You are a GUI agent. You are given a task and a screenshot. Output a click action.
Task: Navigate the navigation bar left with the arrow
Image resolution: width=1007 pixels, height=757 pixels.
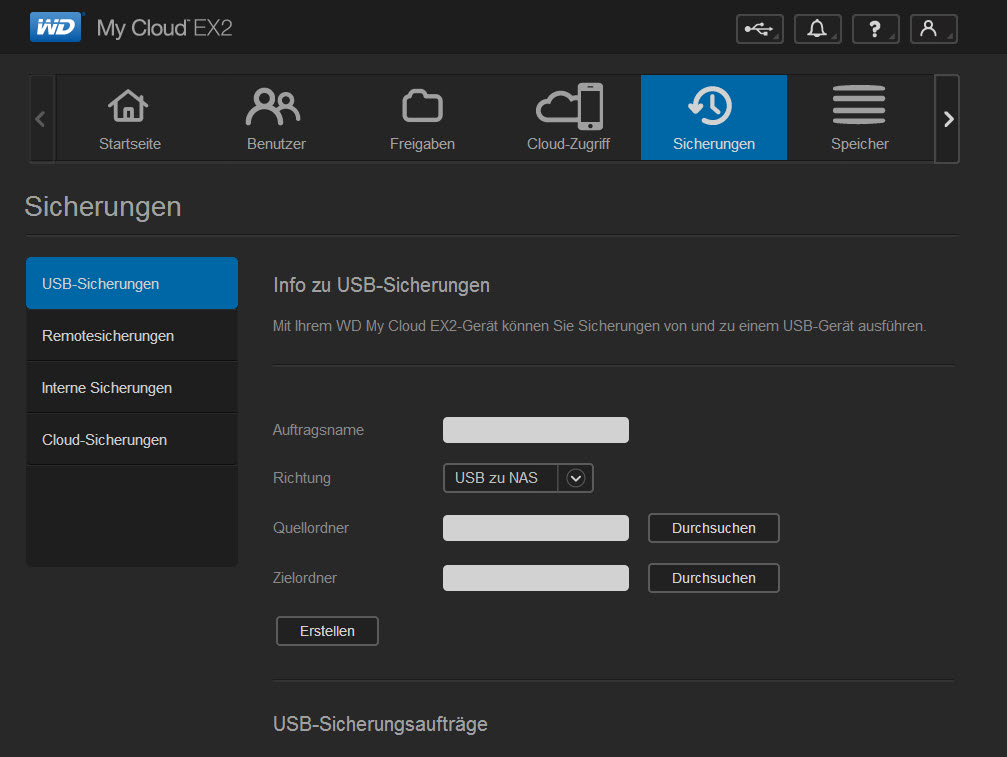pyautogui.click(x=41, y=119)
